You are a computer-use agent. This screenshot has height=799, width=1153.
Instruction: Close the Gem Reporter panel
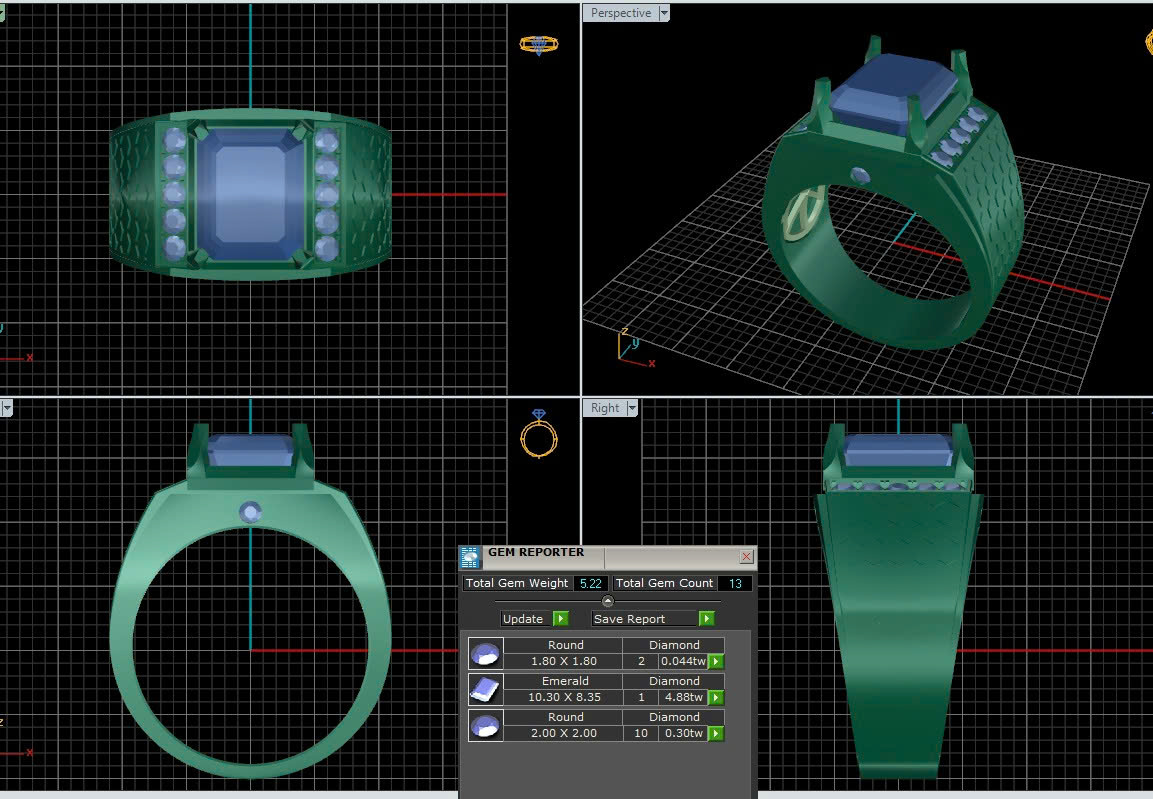tap(746, 556)
